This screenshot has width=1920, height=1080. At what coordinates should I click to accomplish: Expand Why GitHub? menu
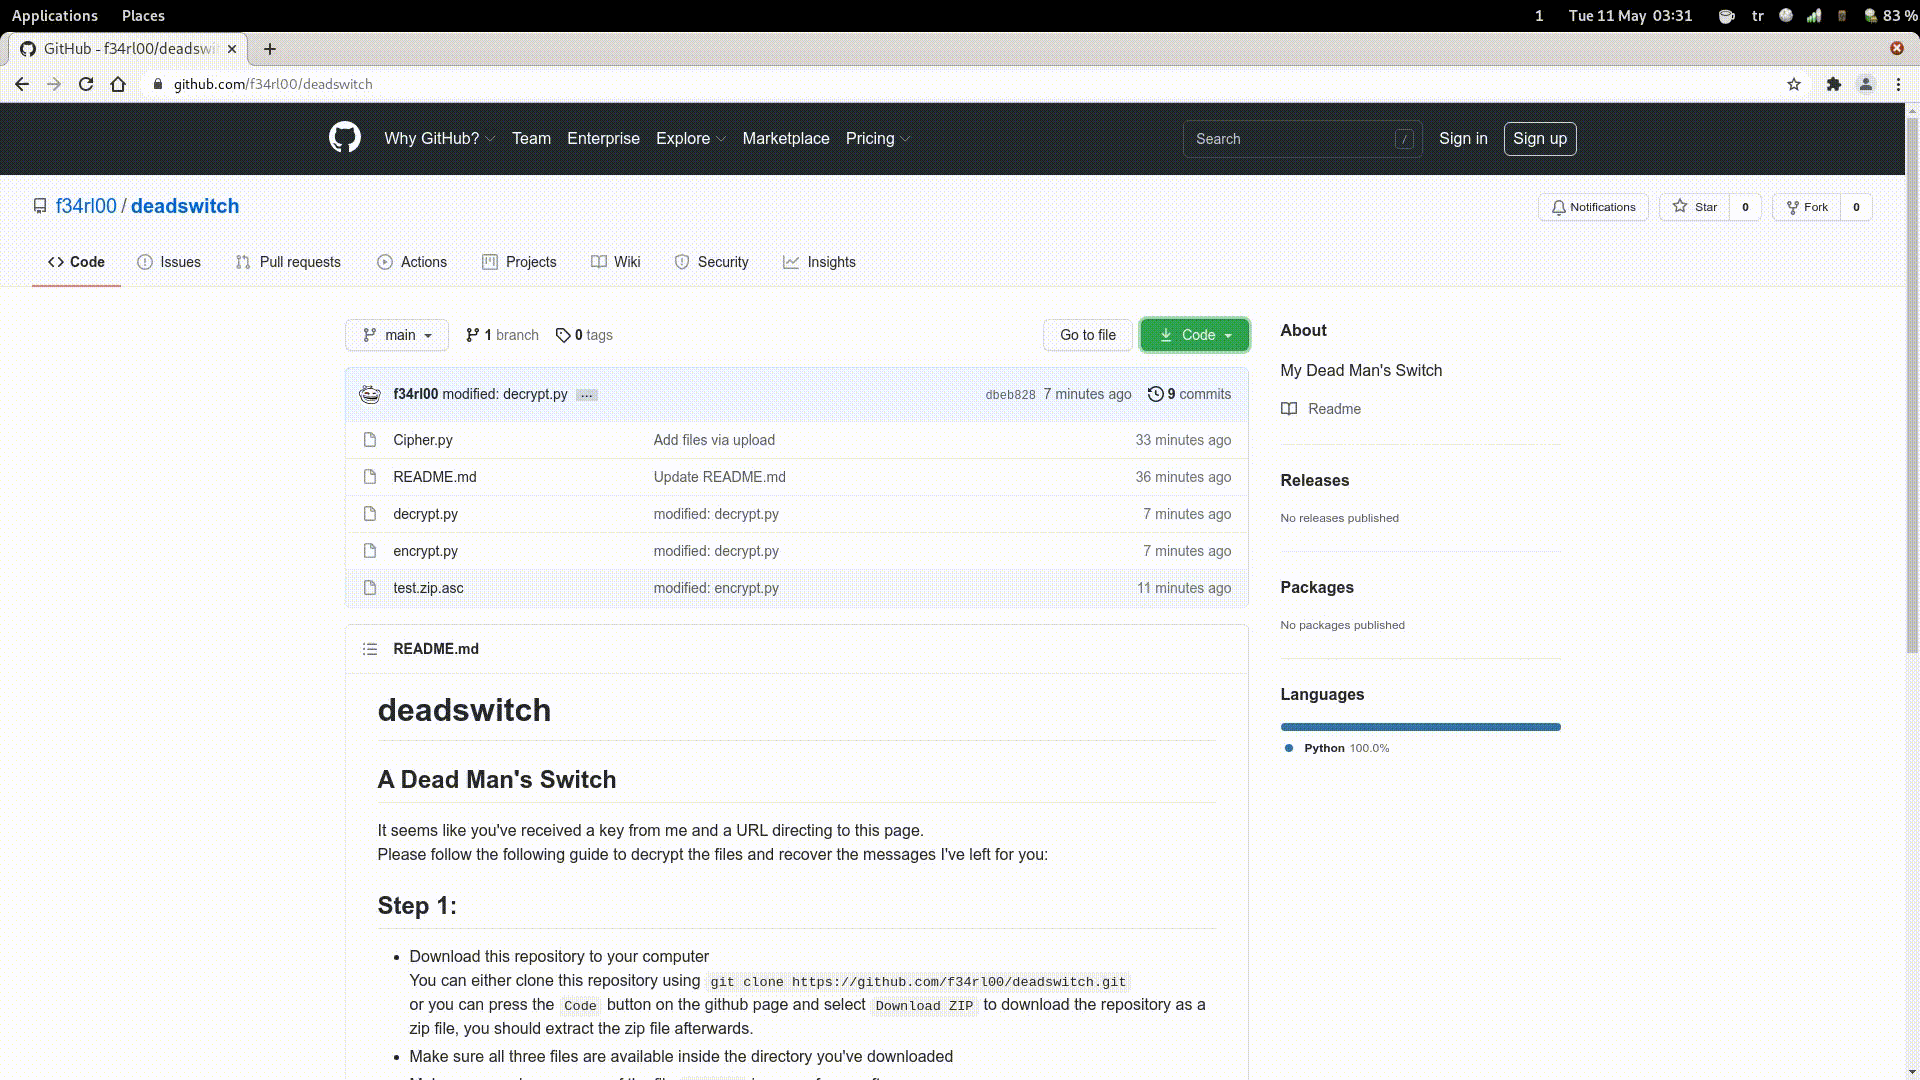[439, 139]
